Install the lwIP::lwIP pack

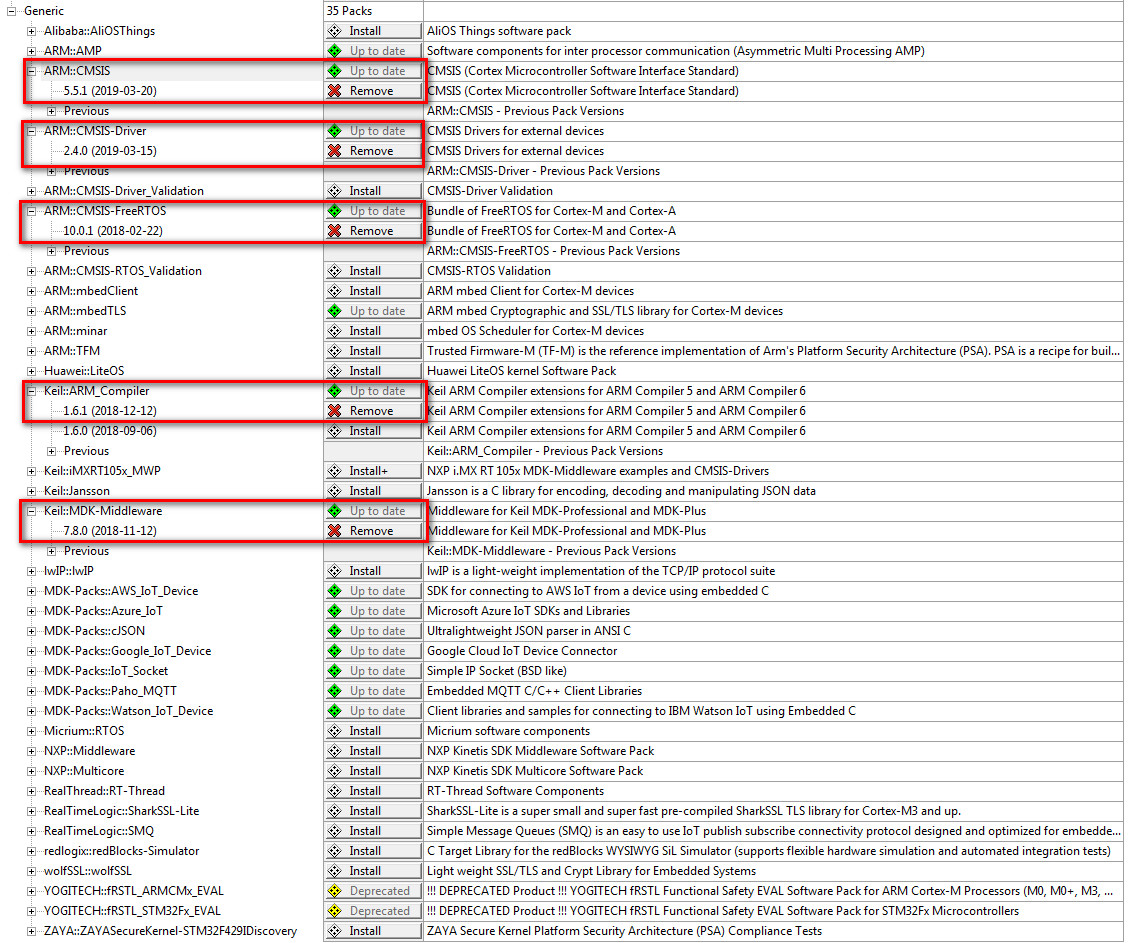click(x=373, y=571)
